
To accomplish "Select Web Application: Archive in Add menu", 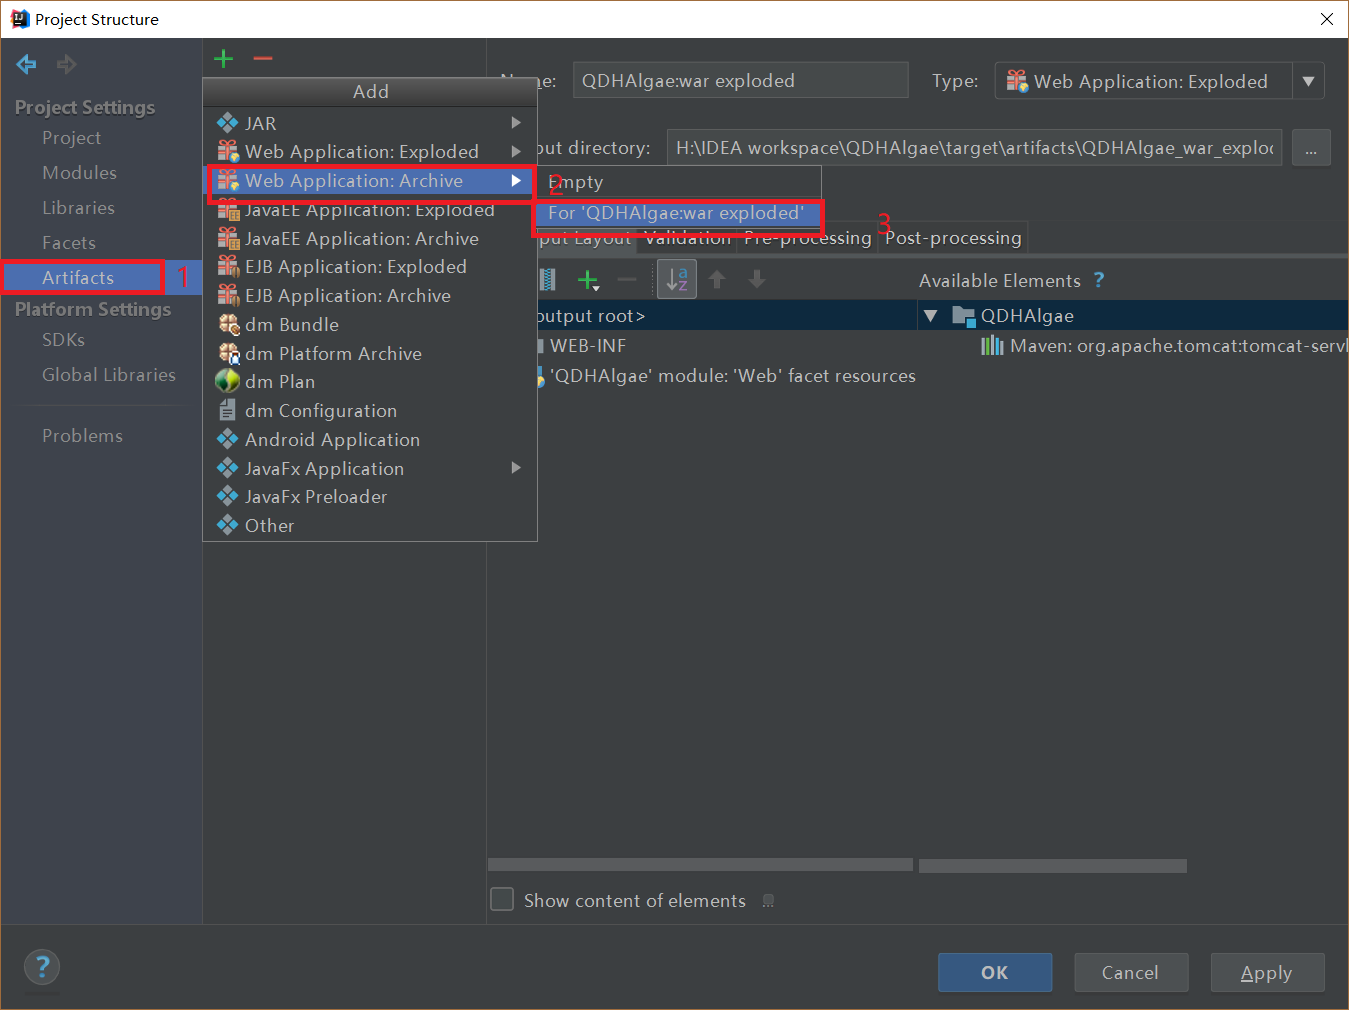I will (x=370, y=181).
